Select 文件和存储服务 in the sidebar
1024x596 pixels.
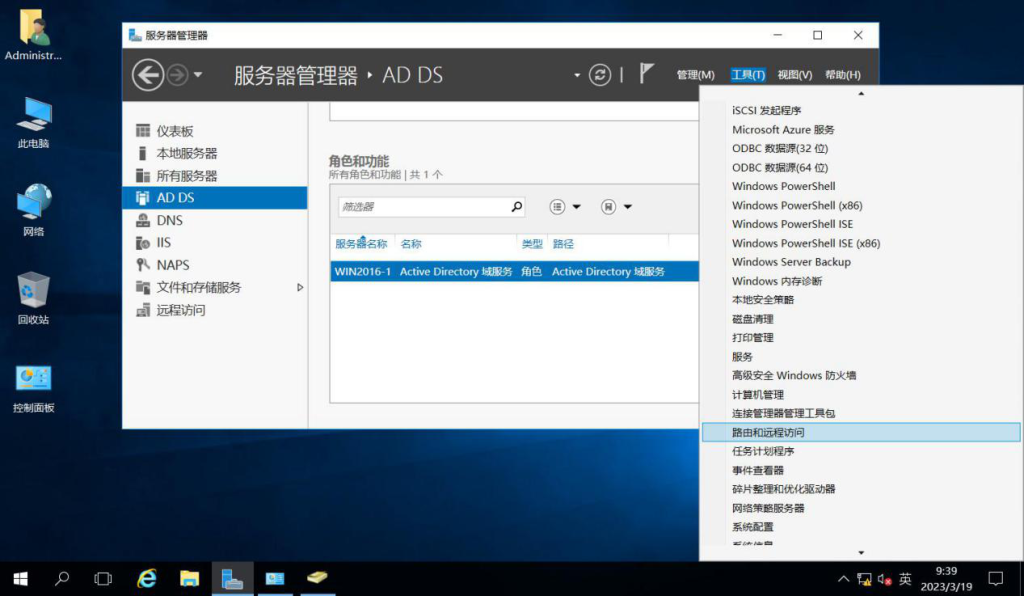pos(215,287)
